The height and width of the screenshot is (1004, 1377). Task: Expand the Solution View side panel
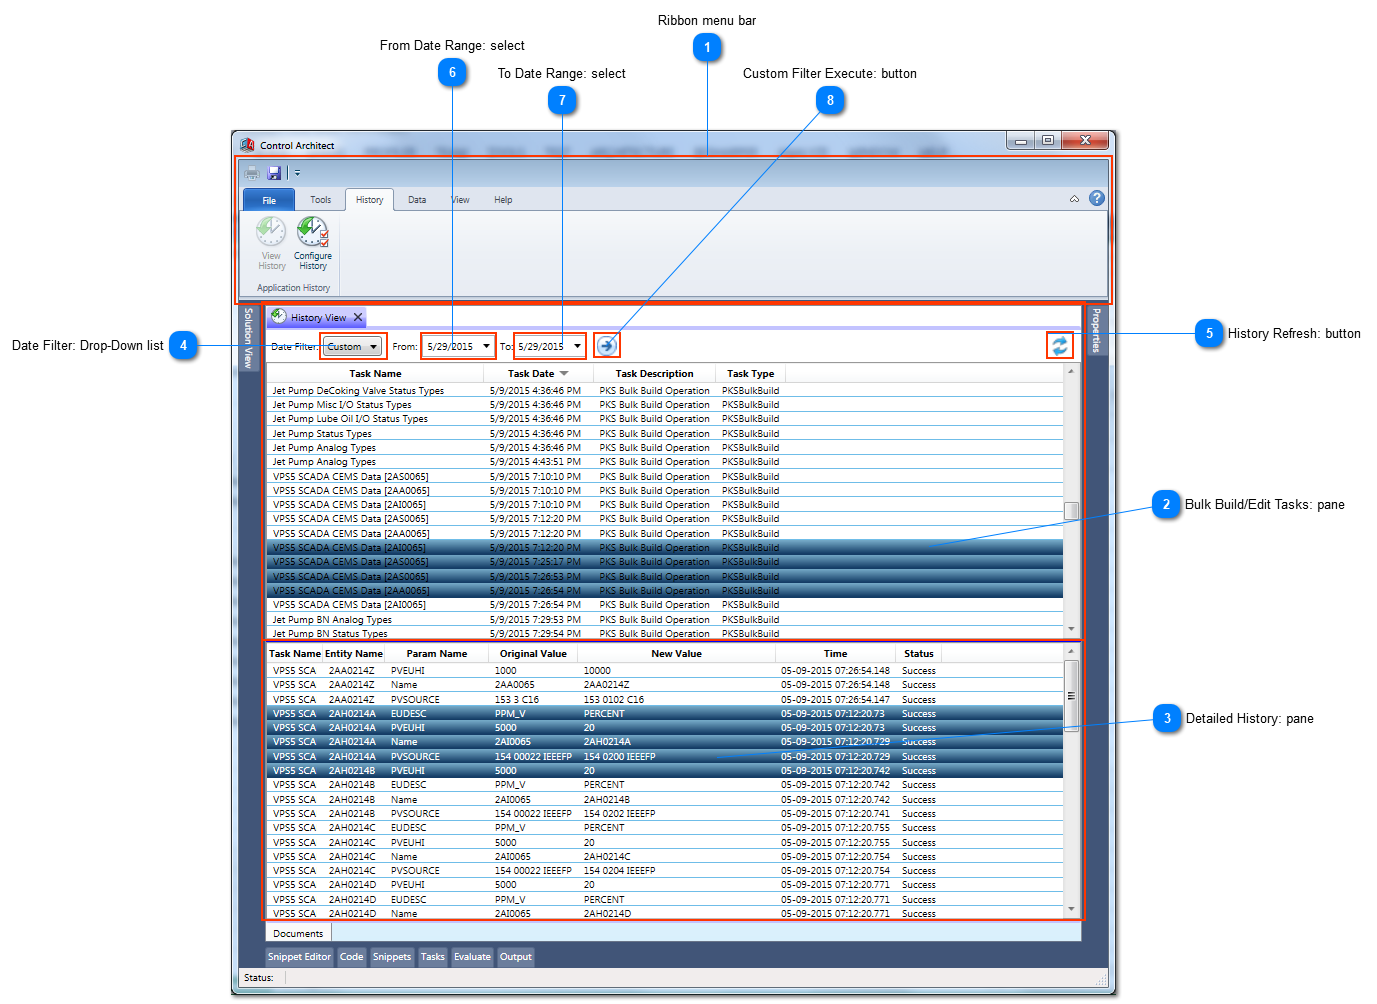click(248, 338)
